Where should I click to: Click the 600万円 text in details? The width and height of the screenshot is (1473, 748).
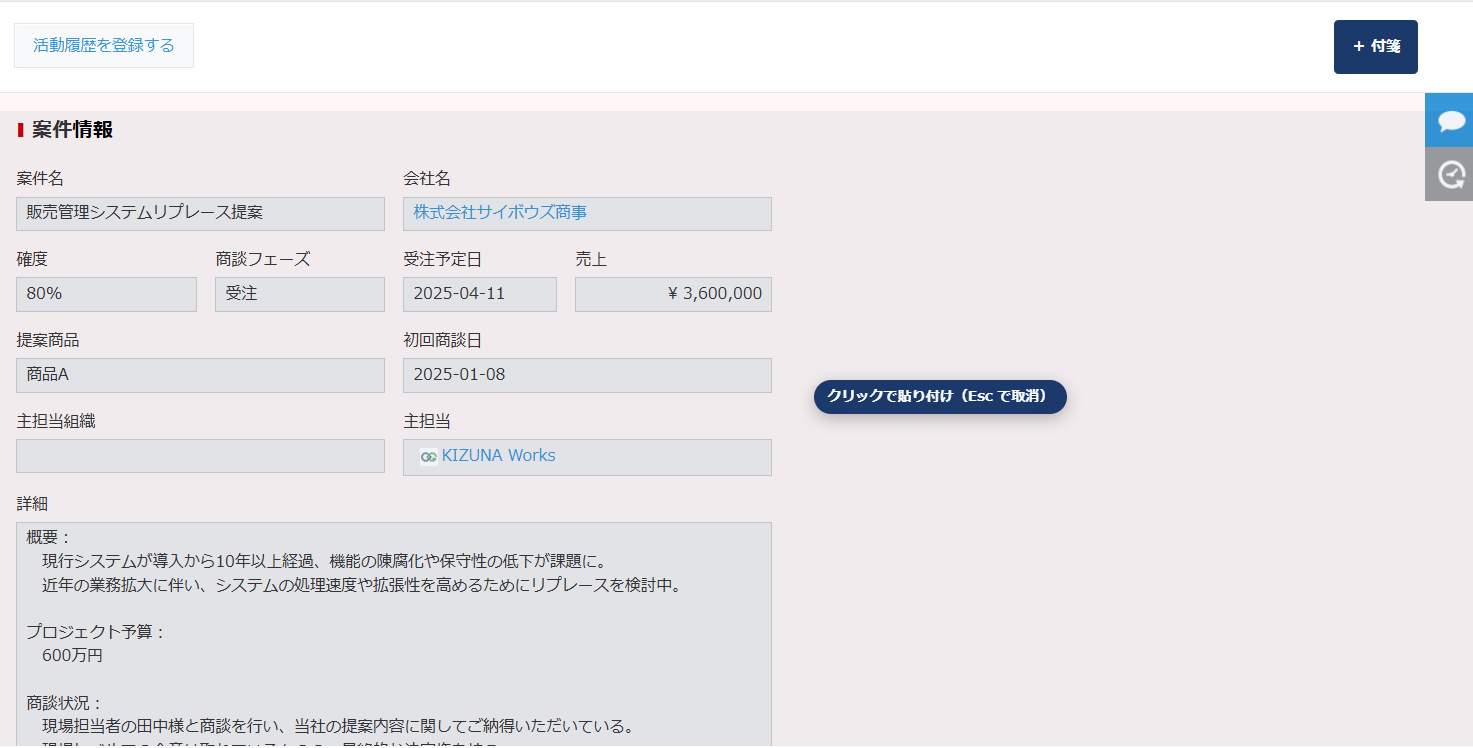pos(72,656)
